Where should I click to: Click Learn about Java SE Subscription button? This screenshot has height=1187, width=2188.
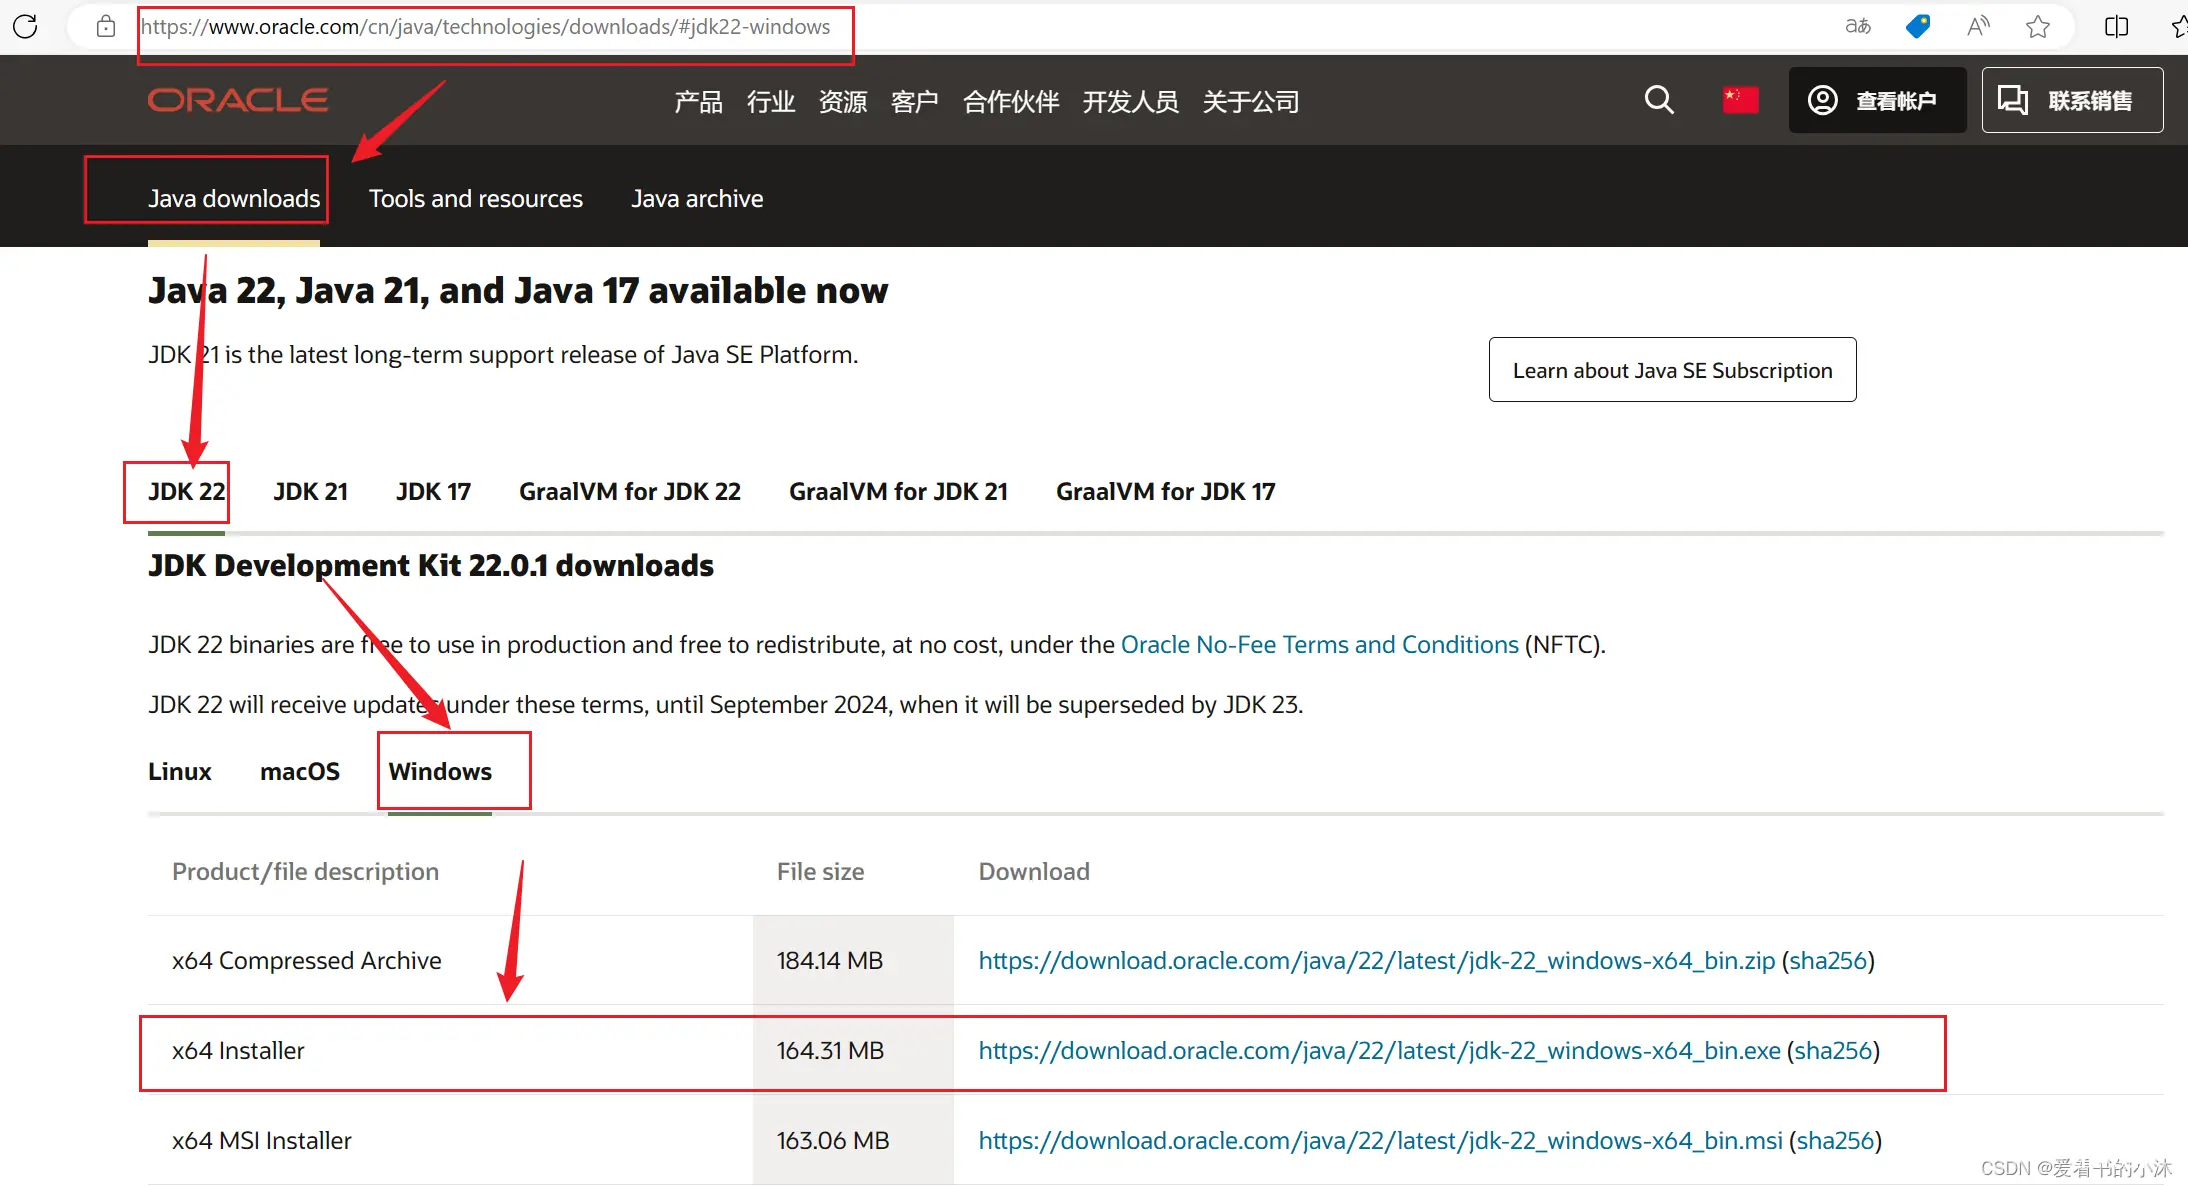[1672, 370]
